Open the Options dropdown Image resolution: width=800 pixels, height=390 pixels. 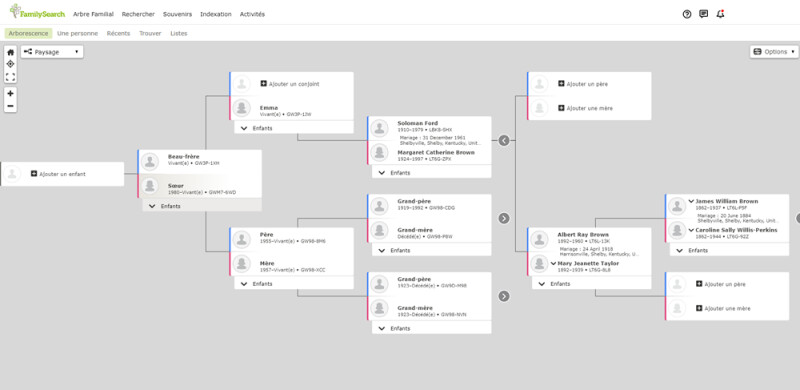pos(774,52)
